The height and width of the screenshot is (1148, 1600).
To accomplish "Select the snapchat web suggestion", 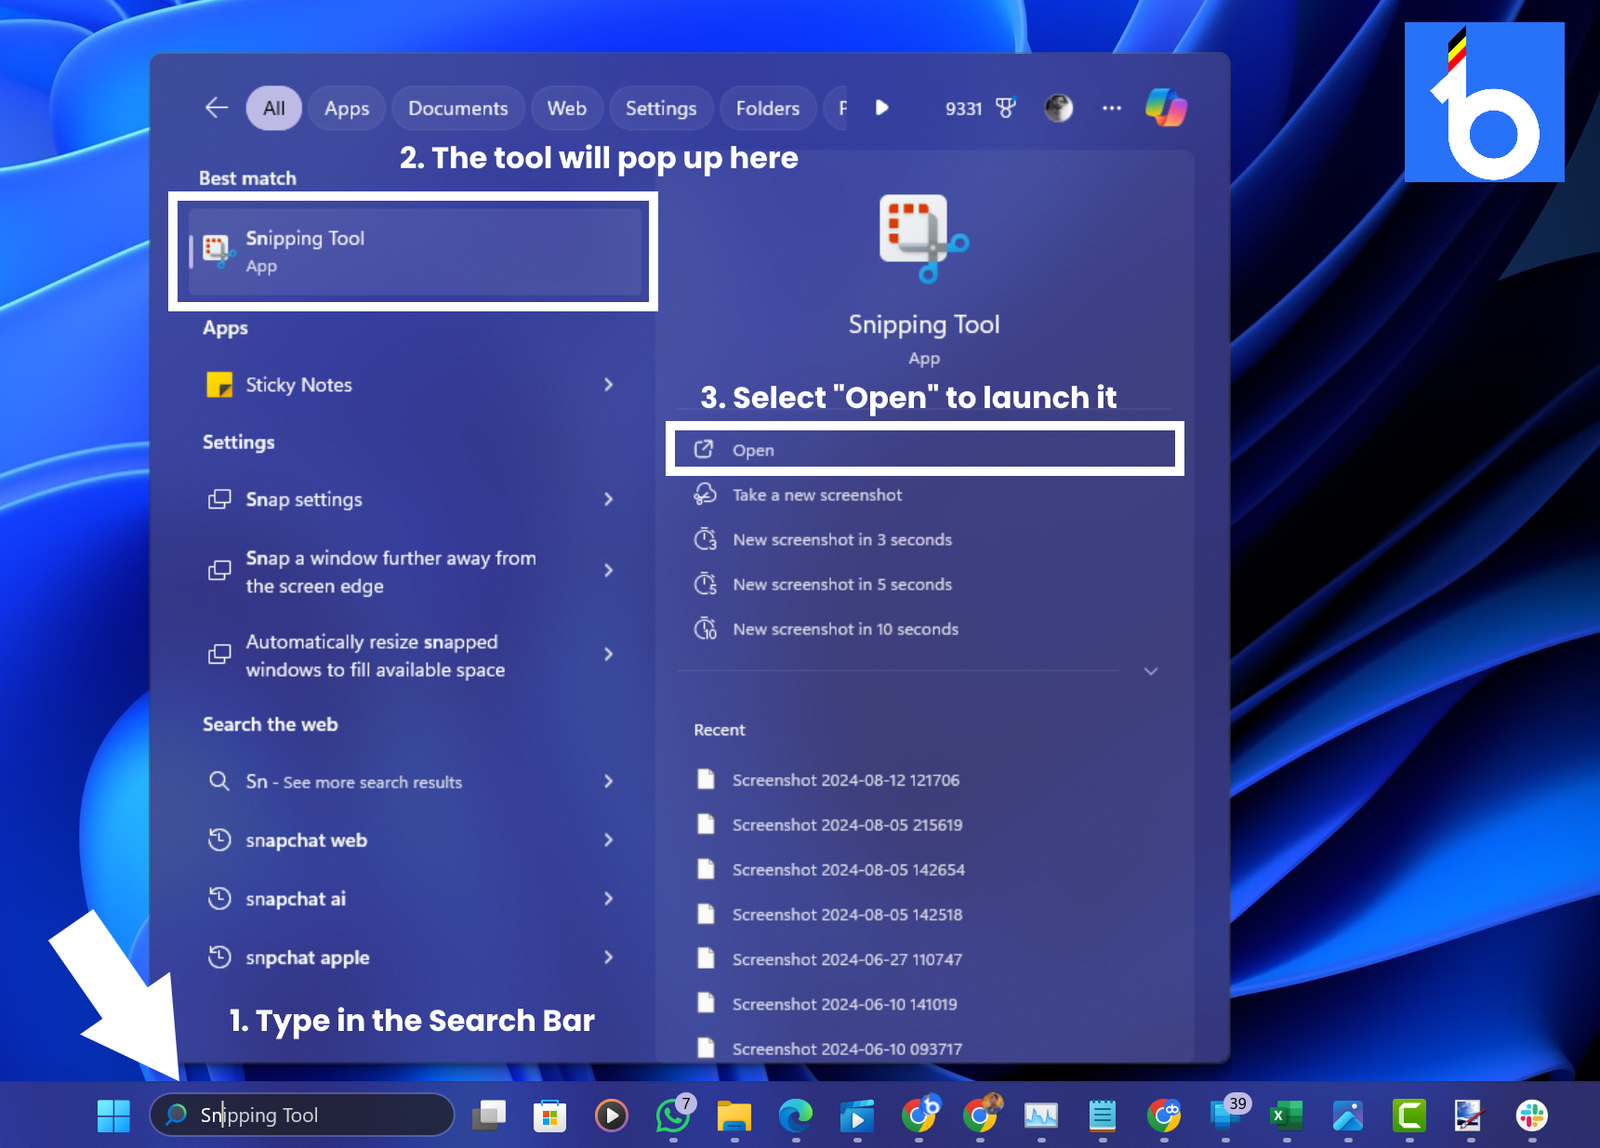I will pyautogui.click(x=306, y=840).
